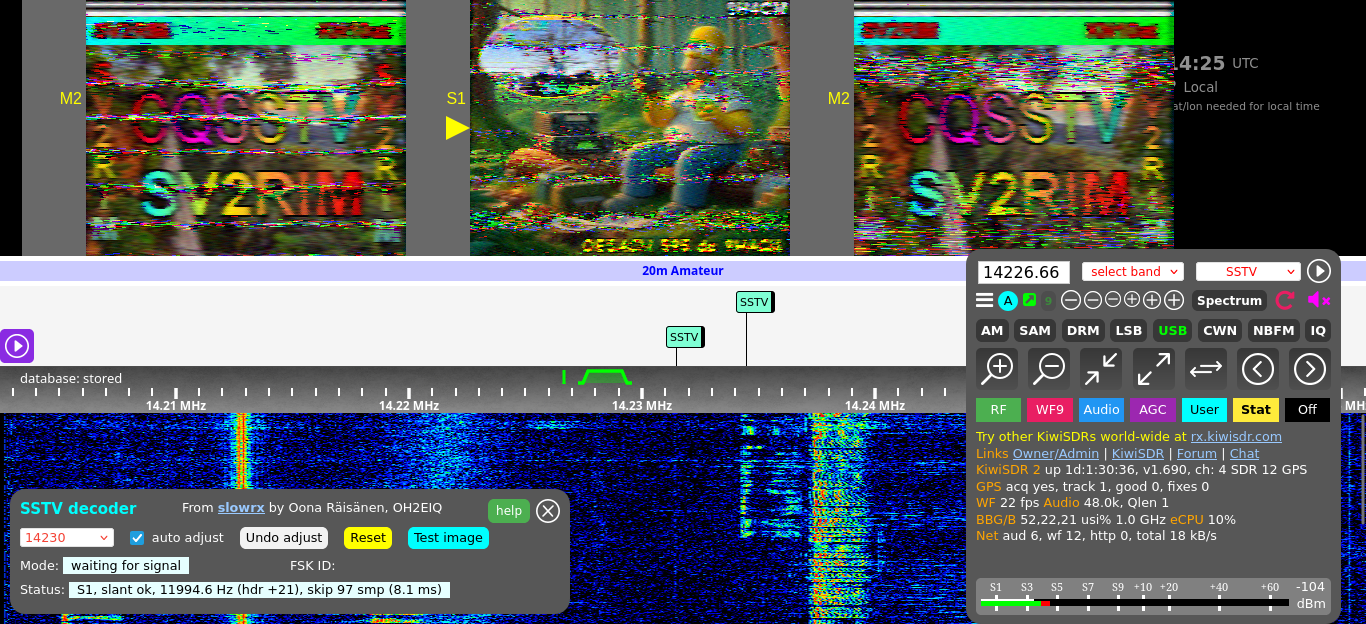
Task: Click the 20m Amateur band bar
Action: 683,271
